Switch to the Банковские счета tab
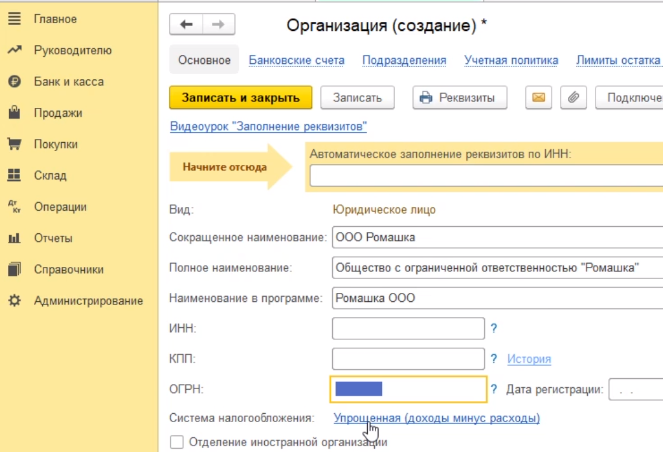This screenshot has height=452, width=663. click(x=296, y=60)
